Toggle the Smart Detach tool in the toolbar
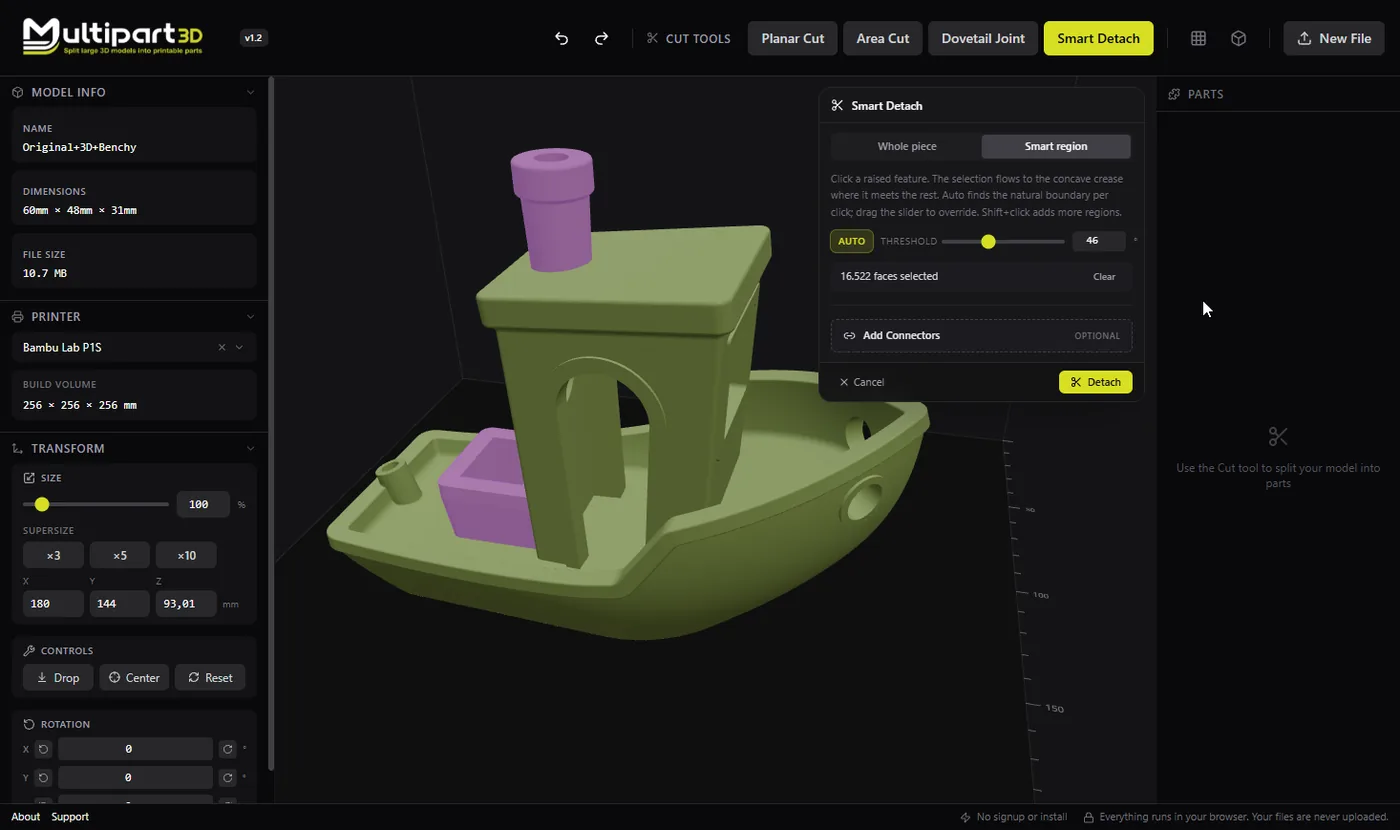Screen dimensions: 1400x830 pyautogui.click(x=1098, y=39)
